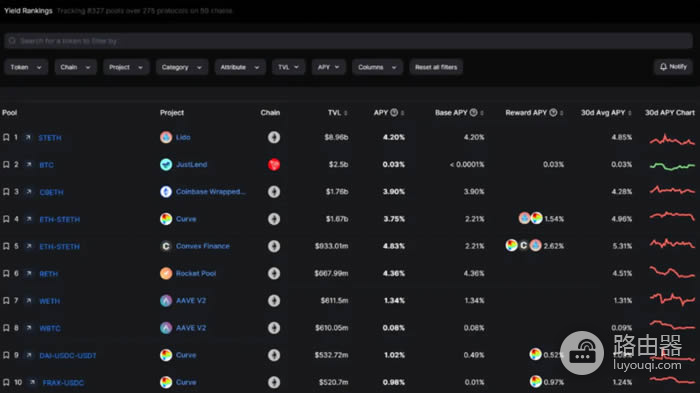Click the Notify bell button

(673, 67)
